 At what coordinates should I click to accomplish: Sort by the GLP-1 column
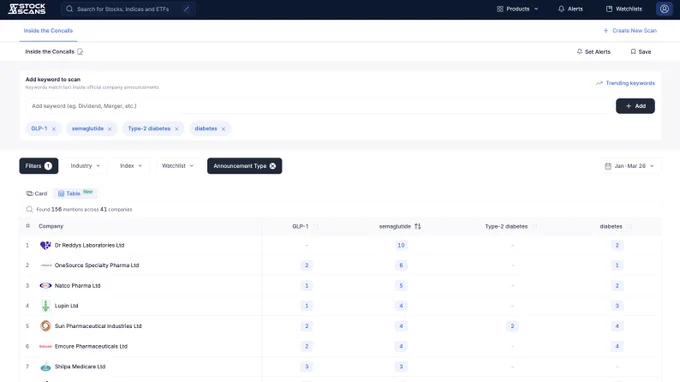(x=316, y=226)
